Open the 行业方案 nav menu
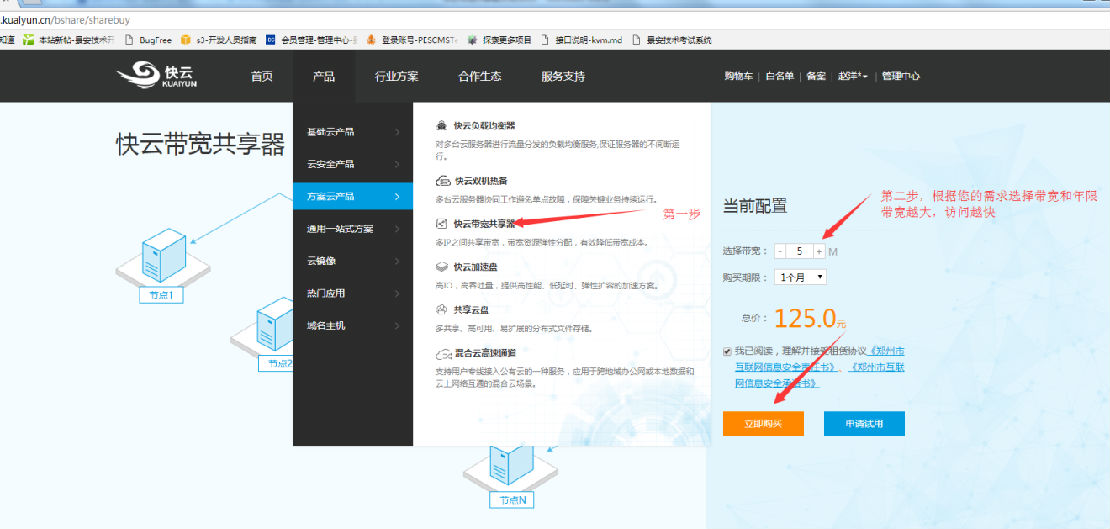1110x529 pixels. (x=396, y=76)
